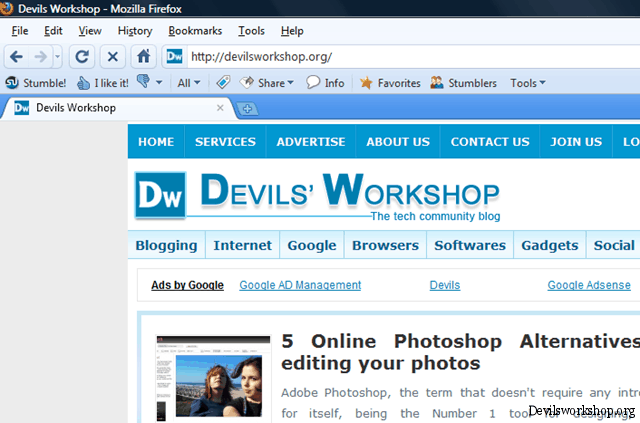The height and width of the screenshot is (423, 640).
Task: Expand the thumbs-down dropdown arrow
Action: [x=159, y=82]
